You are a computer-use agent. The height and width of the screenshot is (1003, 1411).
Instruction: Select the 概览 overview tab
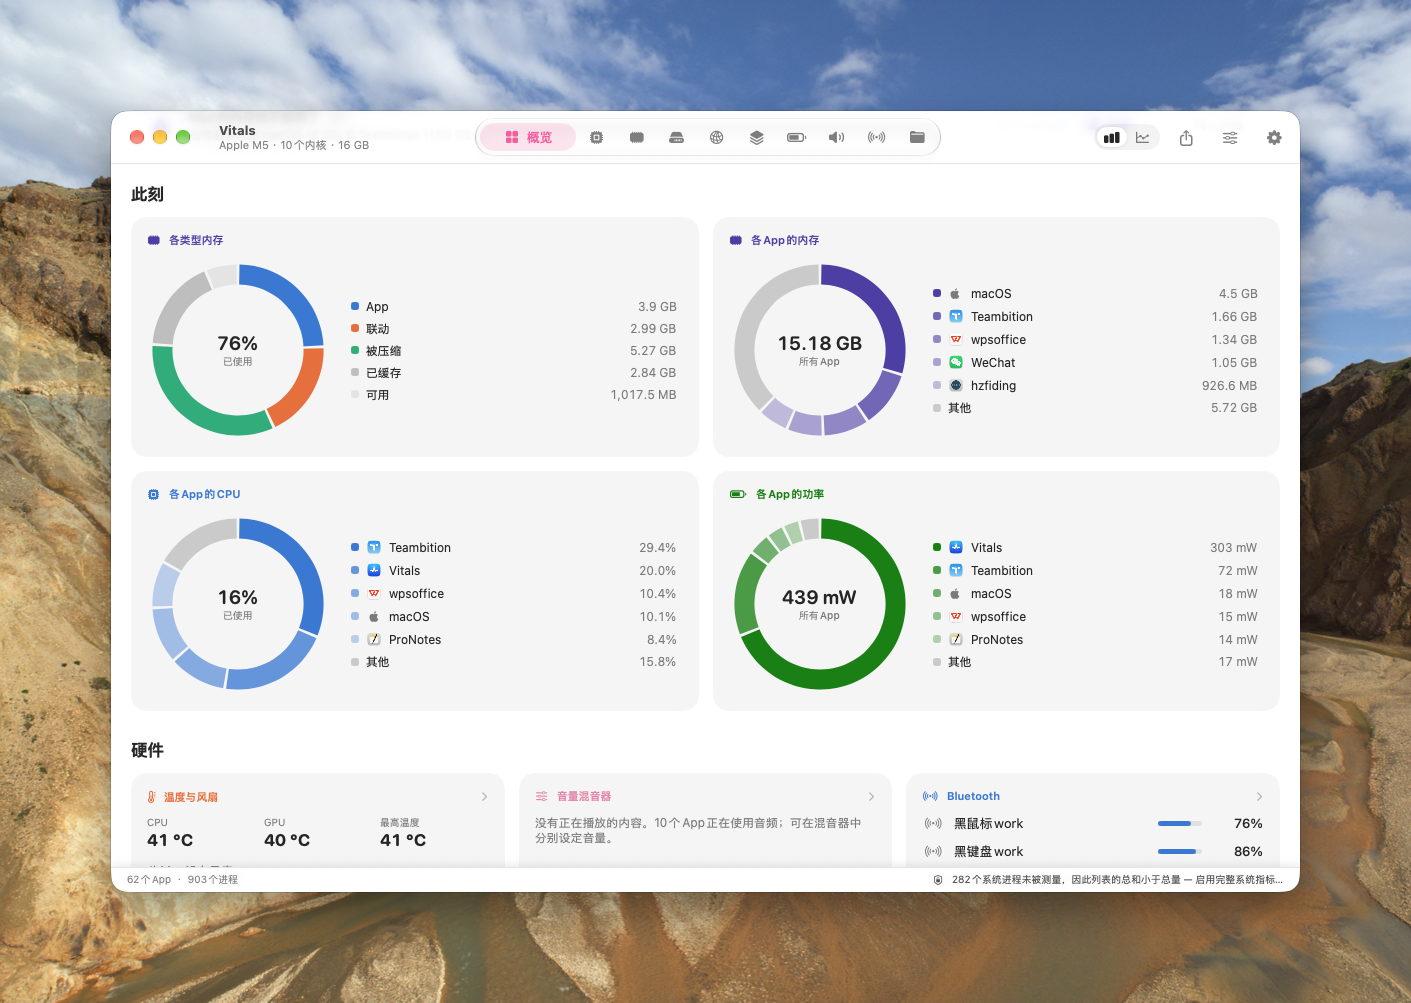pyautogui.click(x=528, y=138)
